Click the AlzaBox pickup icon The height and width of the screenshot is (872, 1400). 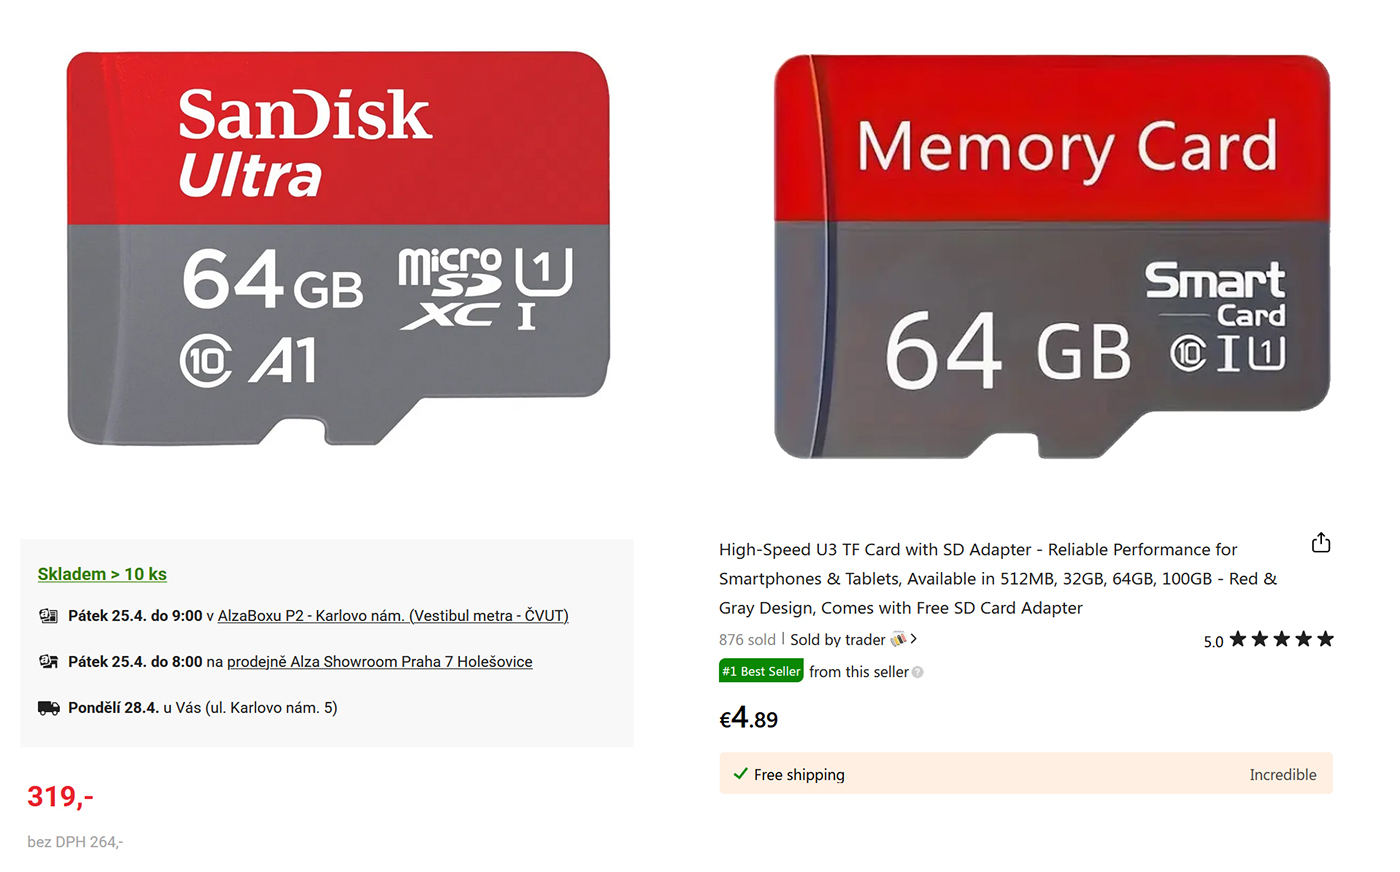pyautogui.click(x=48, y=616)
